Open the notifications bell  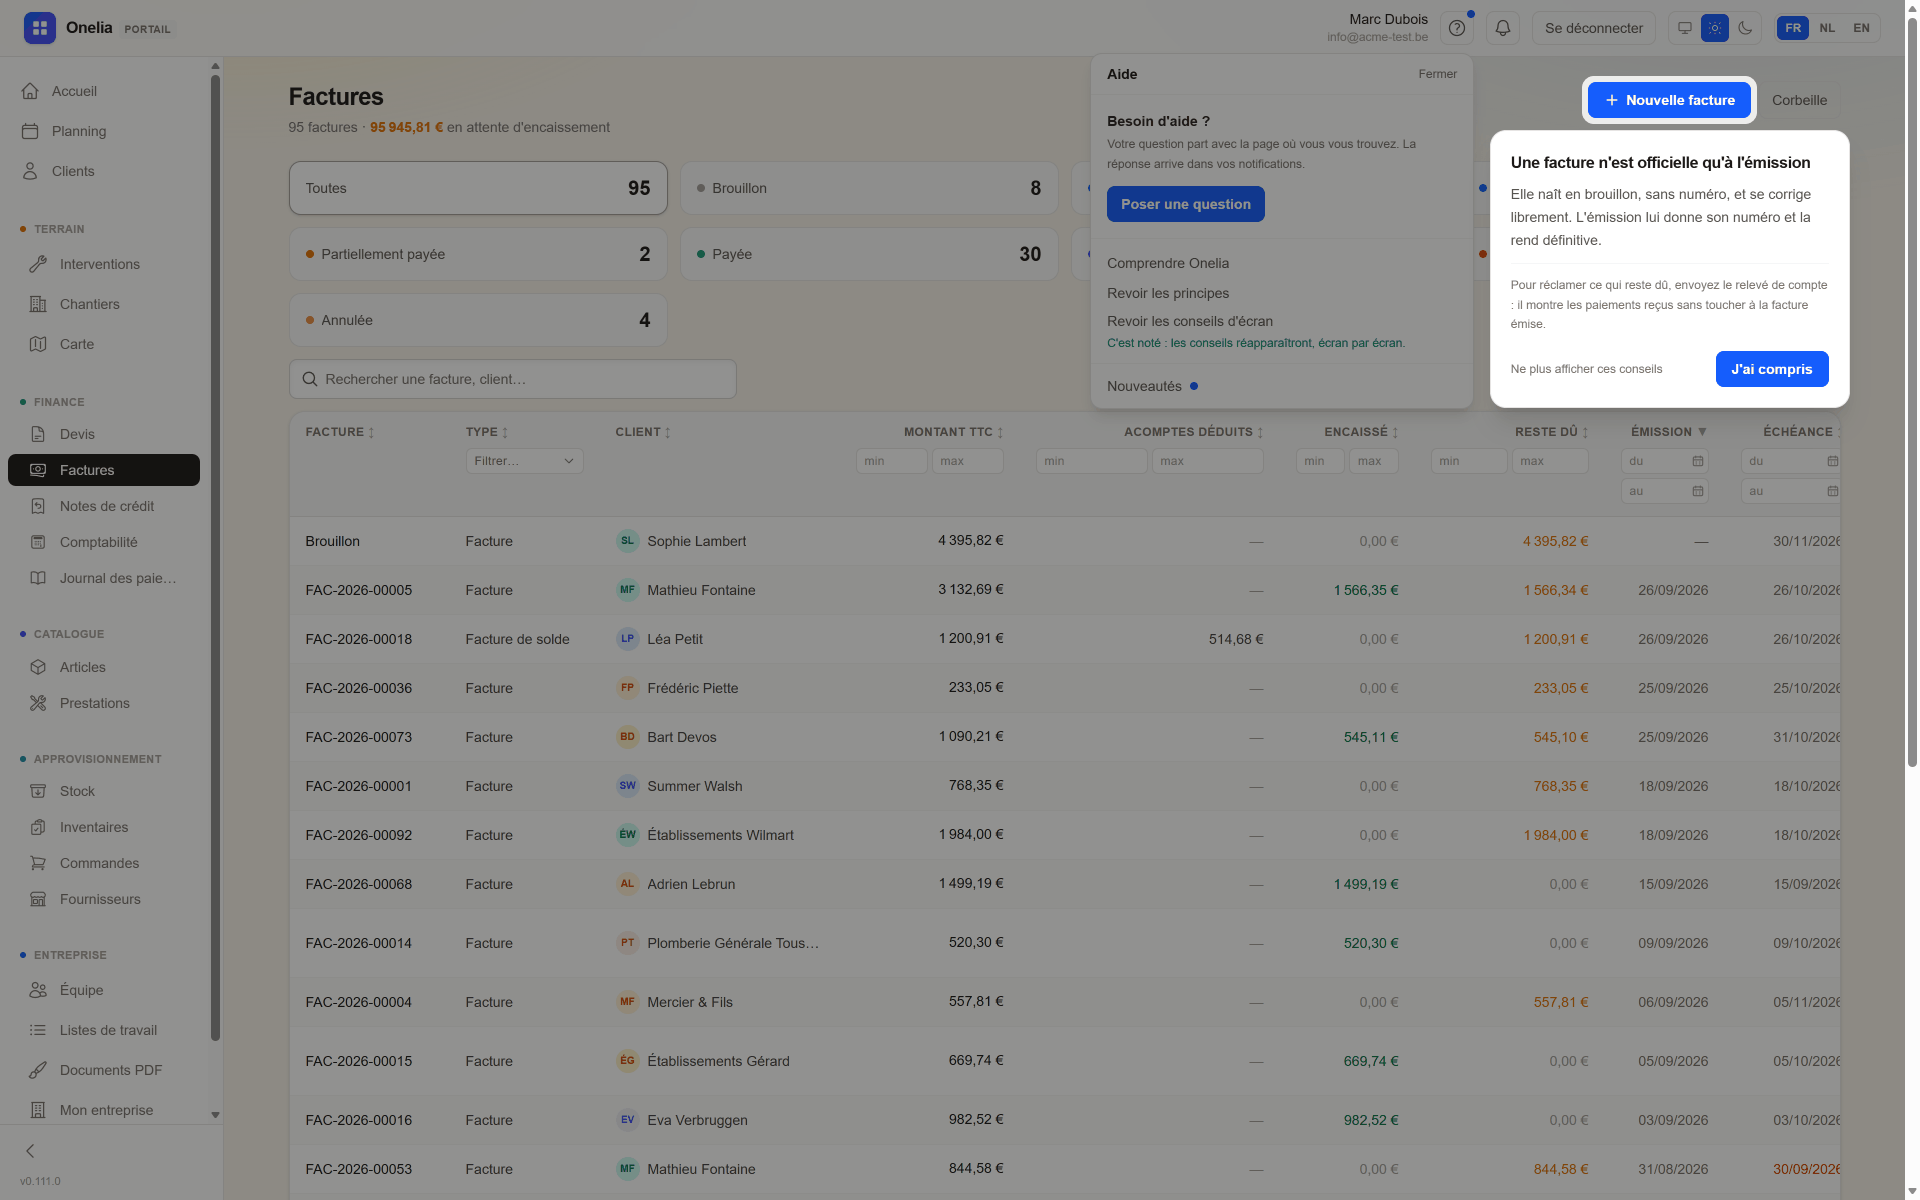pyautogui.click(x=1503, y=28)
